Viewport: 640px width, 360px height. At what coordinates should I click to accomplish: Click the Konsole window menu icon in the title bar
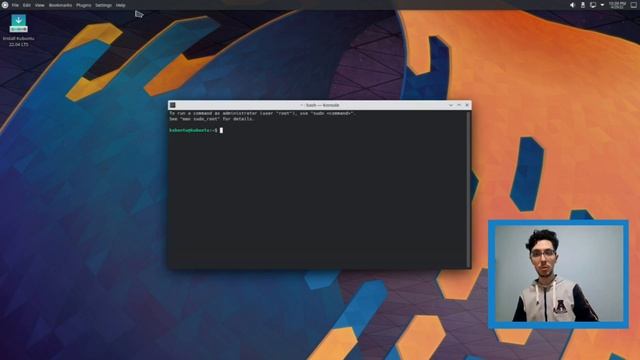(173, 105)
